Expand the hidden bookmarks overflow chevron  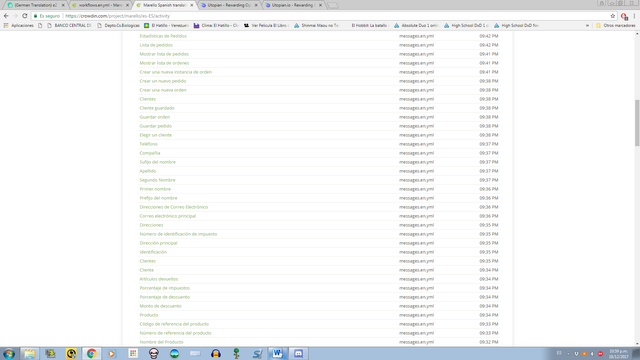(x=587, y=25)
